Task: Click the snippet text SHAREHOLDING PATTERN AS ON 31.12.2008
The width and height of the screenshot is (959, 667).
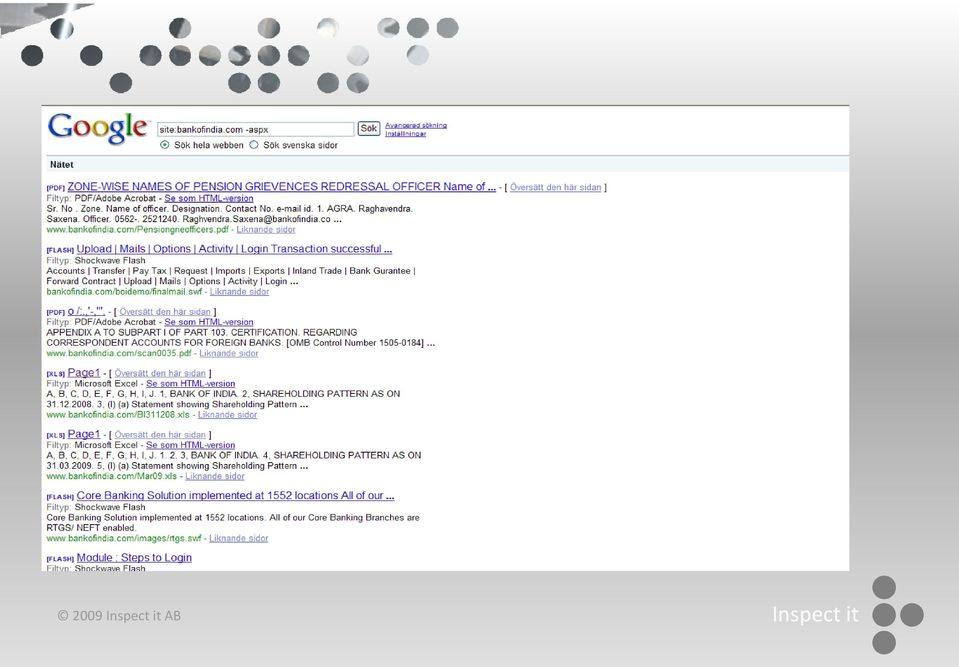Action: point(223,399)
